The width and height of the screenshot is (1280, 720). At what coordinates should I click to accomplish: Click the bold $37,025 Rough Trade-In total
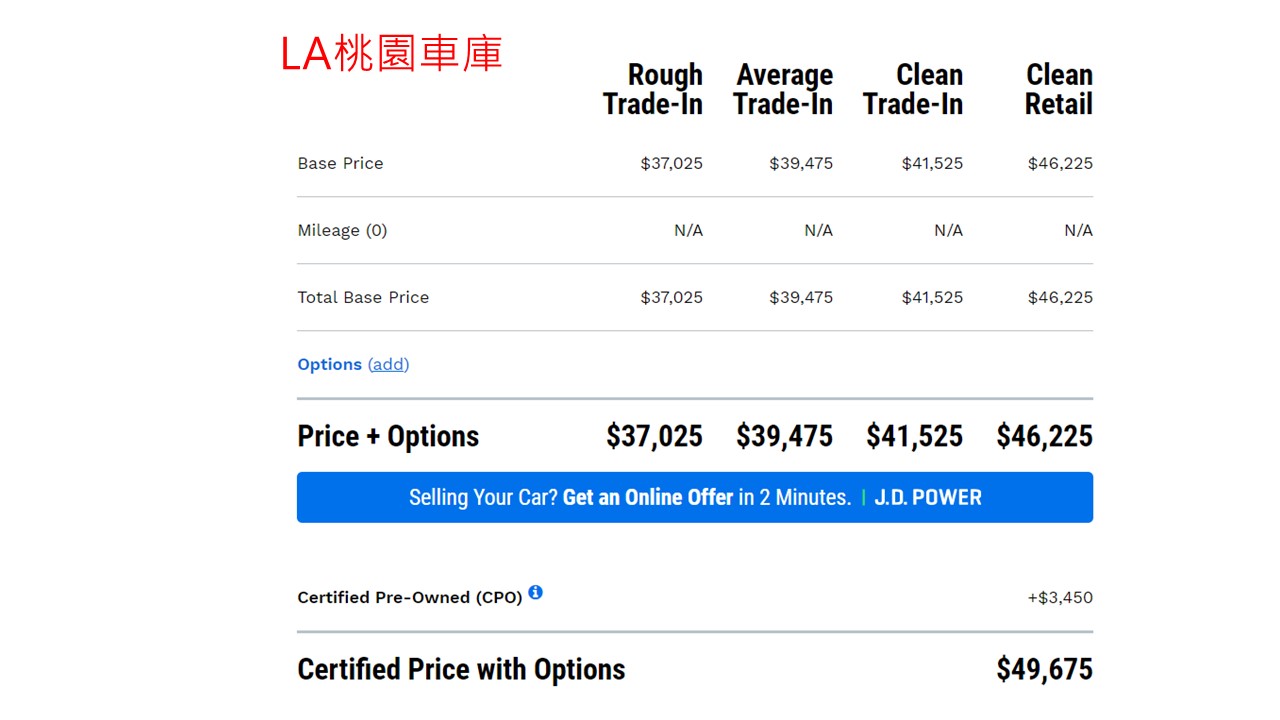tap(655, 436)
